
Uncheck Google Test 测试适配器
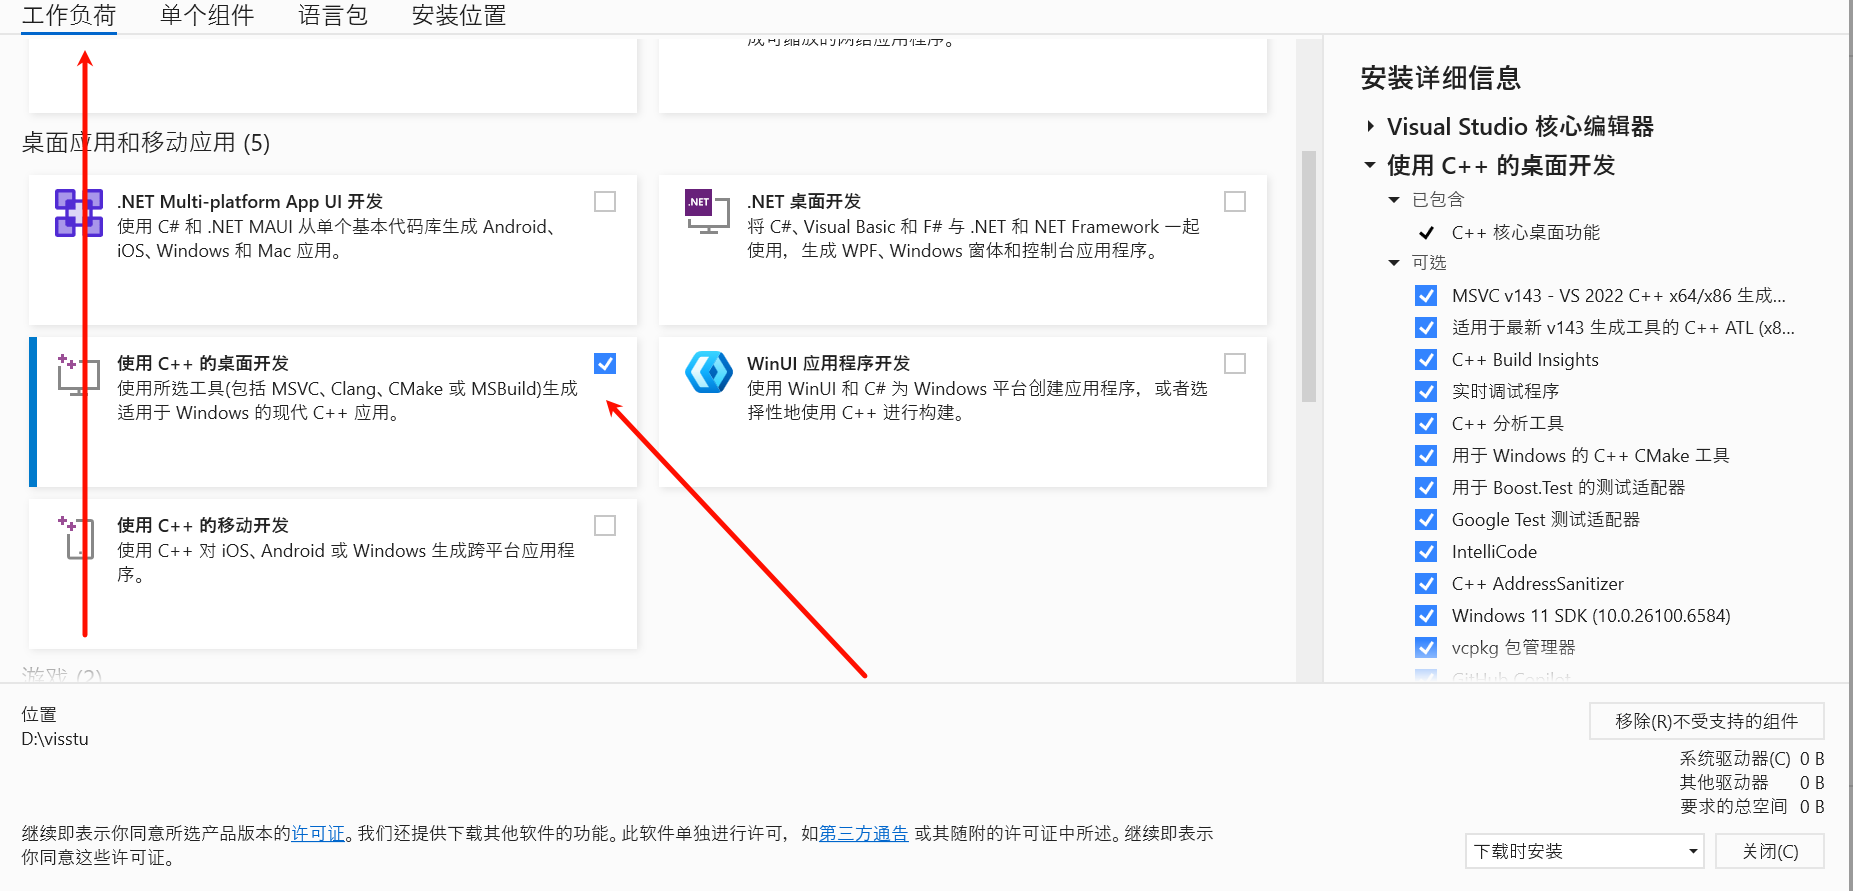click(1427, 520)
